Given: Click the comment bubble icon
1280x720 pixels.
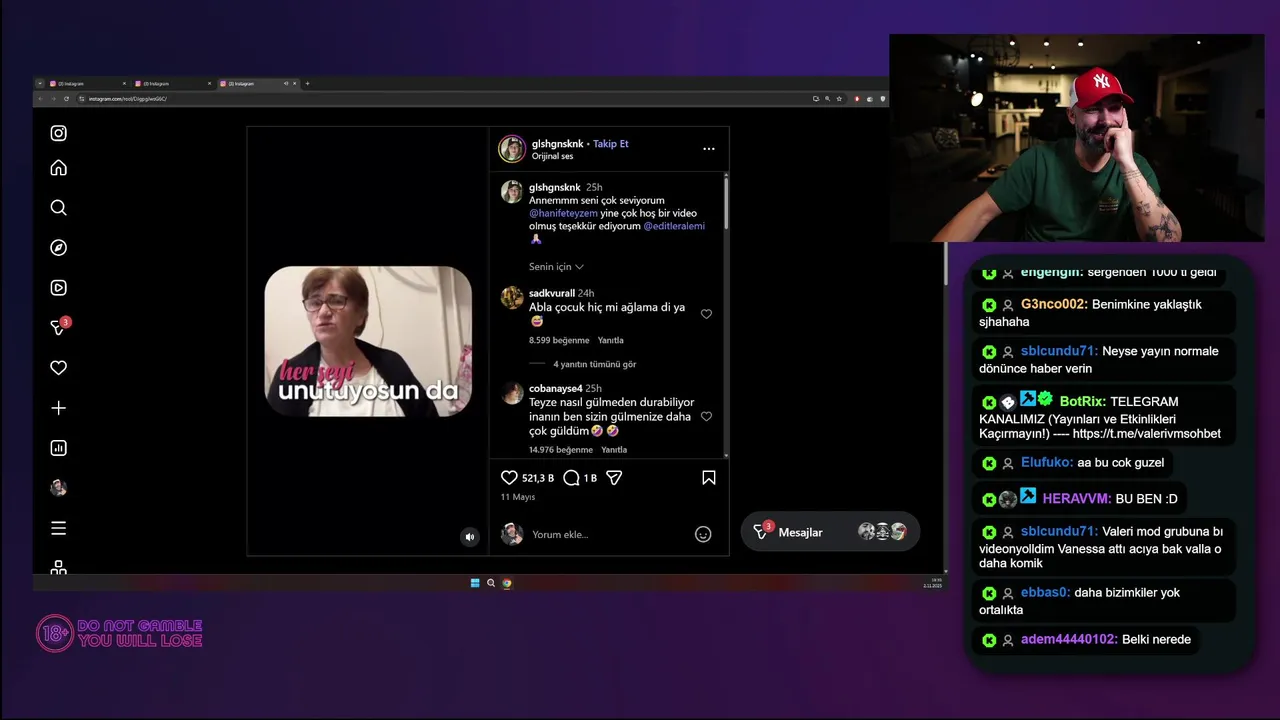Looking at the screenshot, I should coord(571,478).
